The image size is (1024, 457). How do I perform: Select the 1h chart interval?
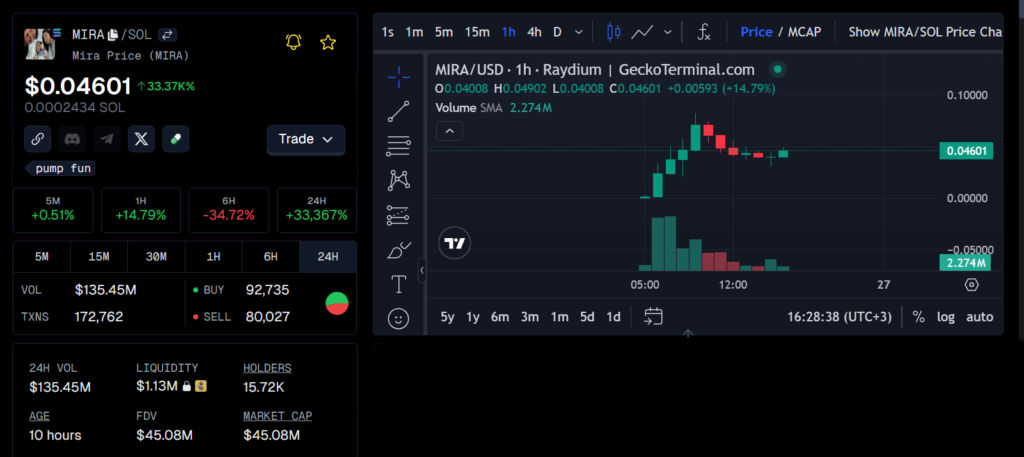[509, 32]
